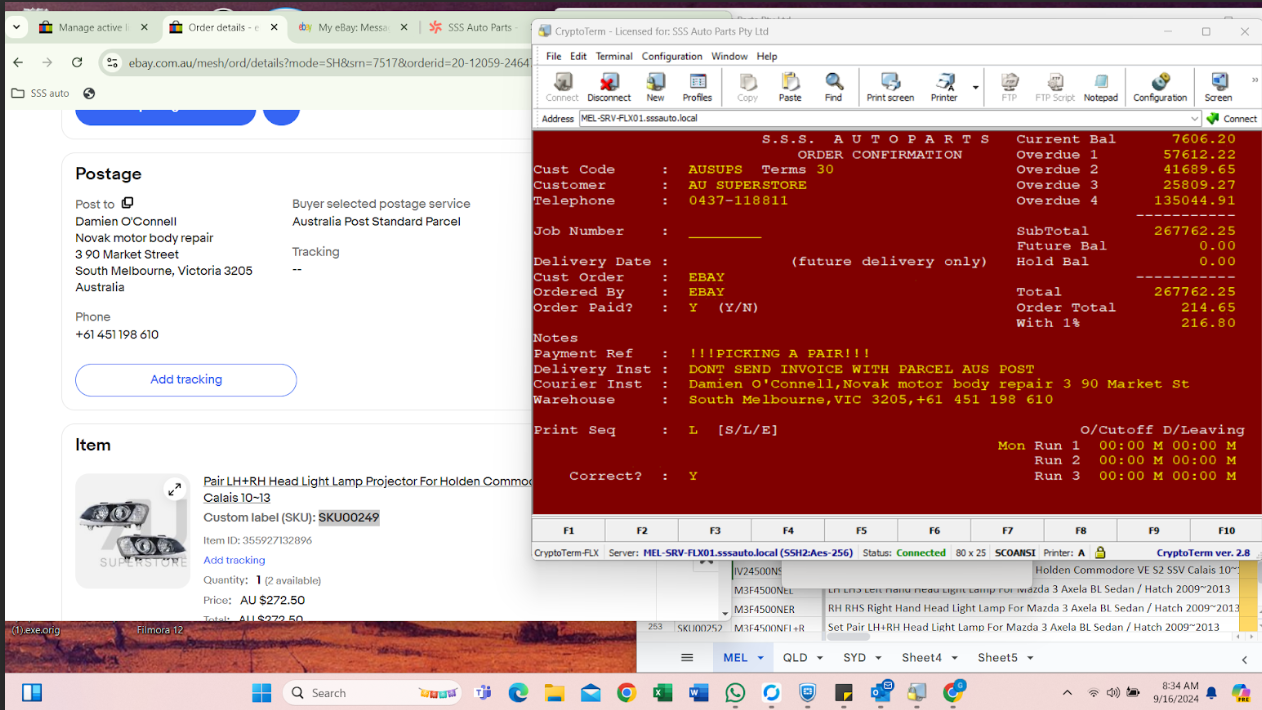Open the Sheet5 tab dropdown arrow
1262x710 pixels.
tap(1030, 658)
